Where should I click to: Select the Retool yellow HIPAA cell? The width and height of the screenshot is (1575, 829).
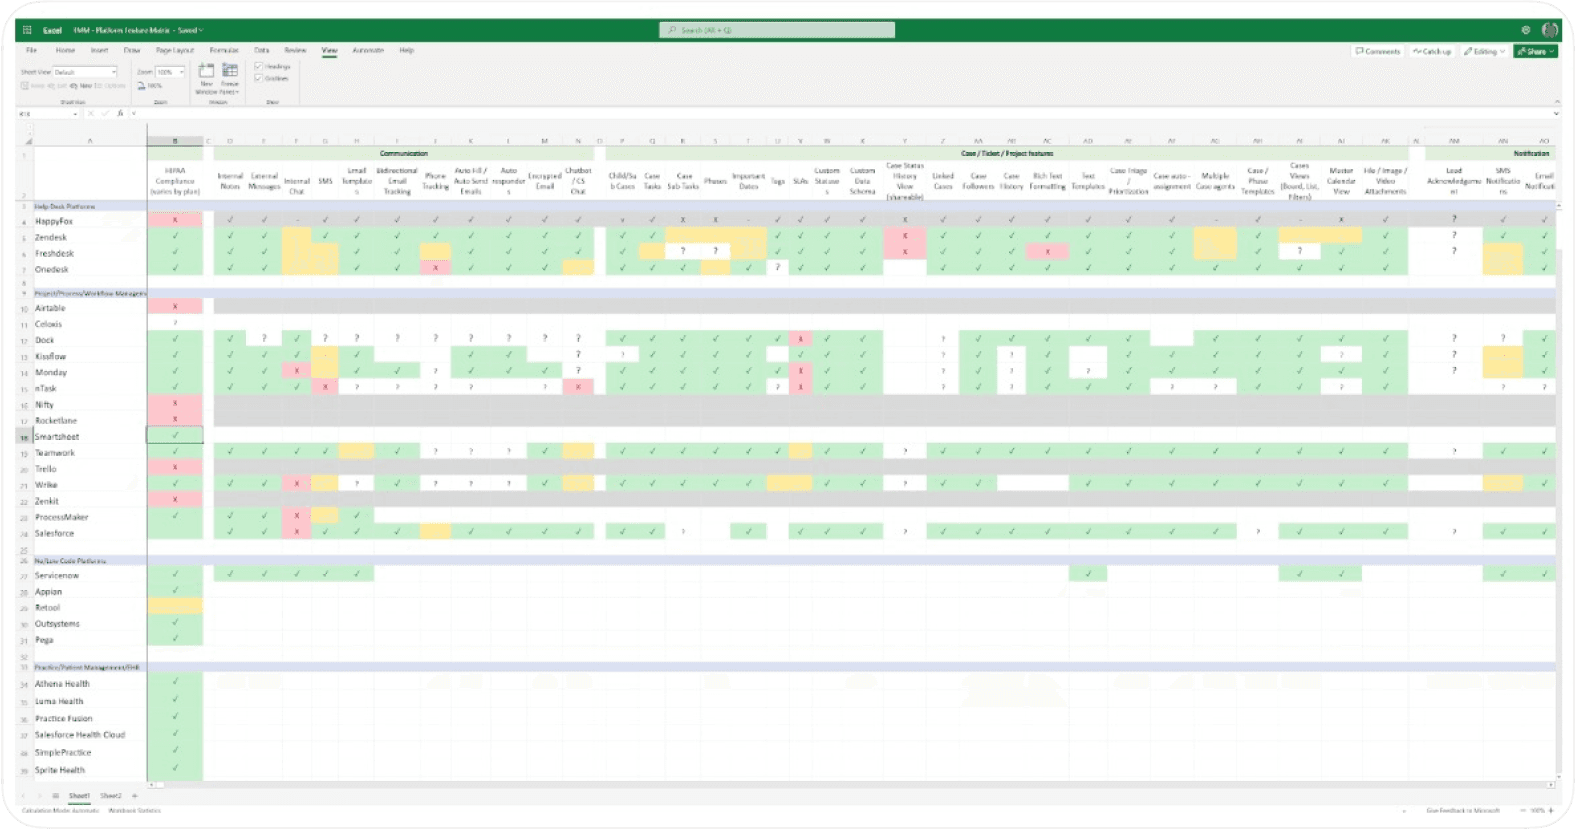pyautogui.click(x=175, y=606)
